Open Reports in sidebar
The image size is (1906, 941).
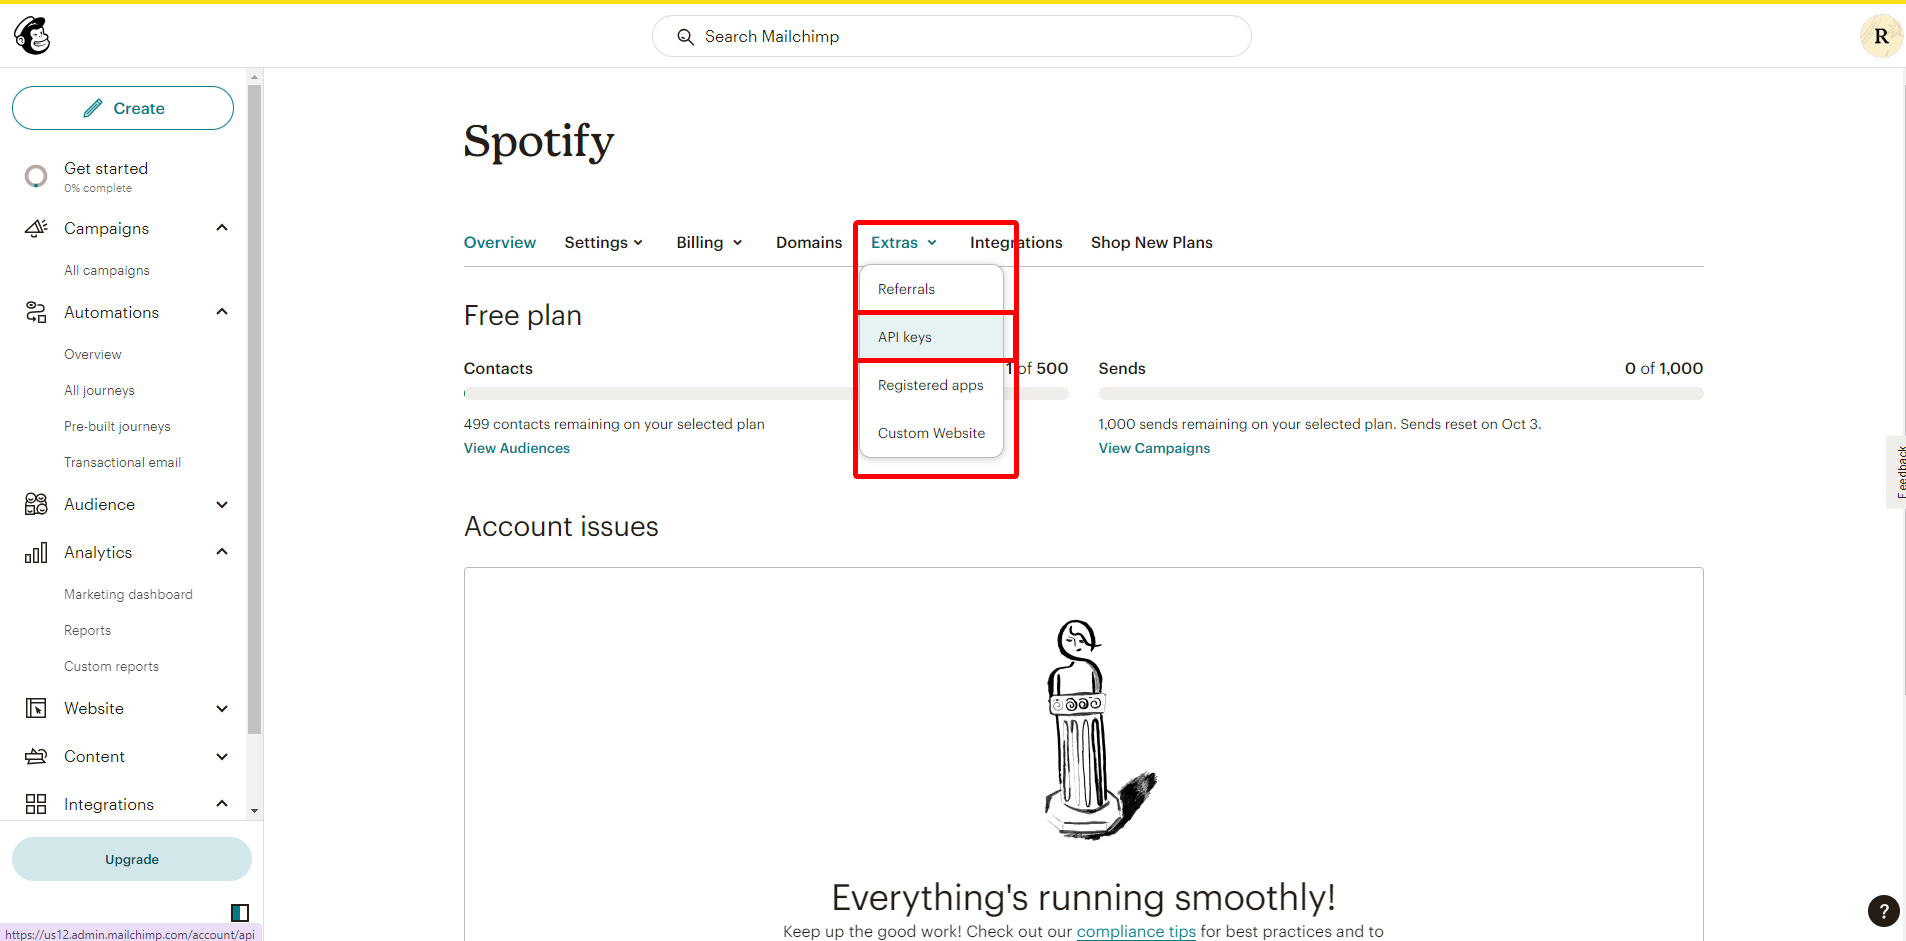click(x=87, y=630)
